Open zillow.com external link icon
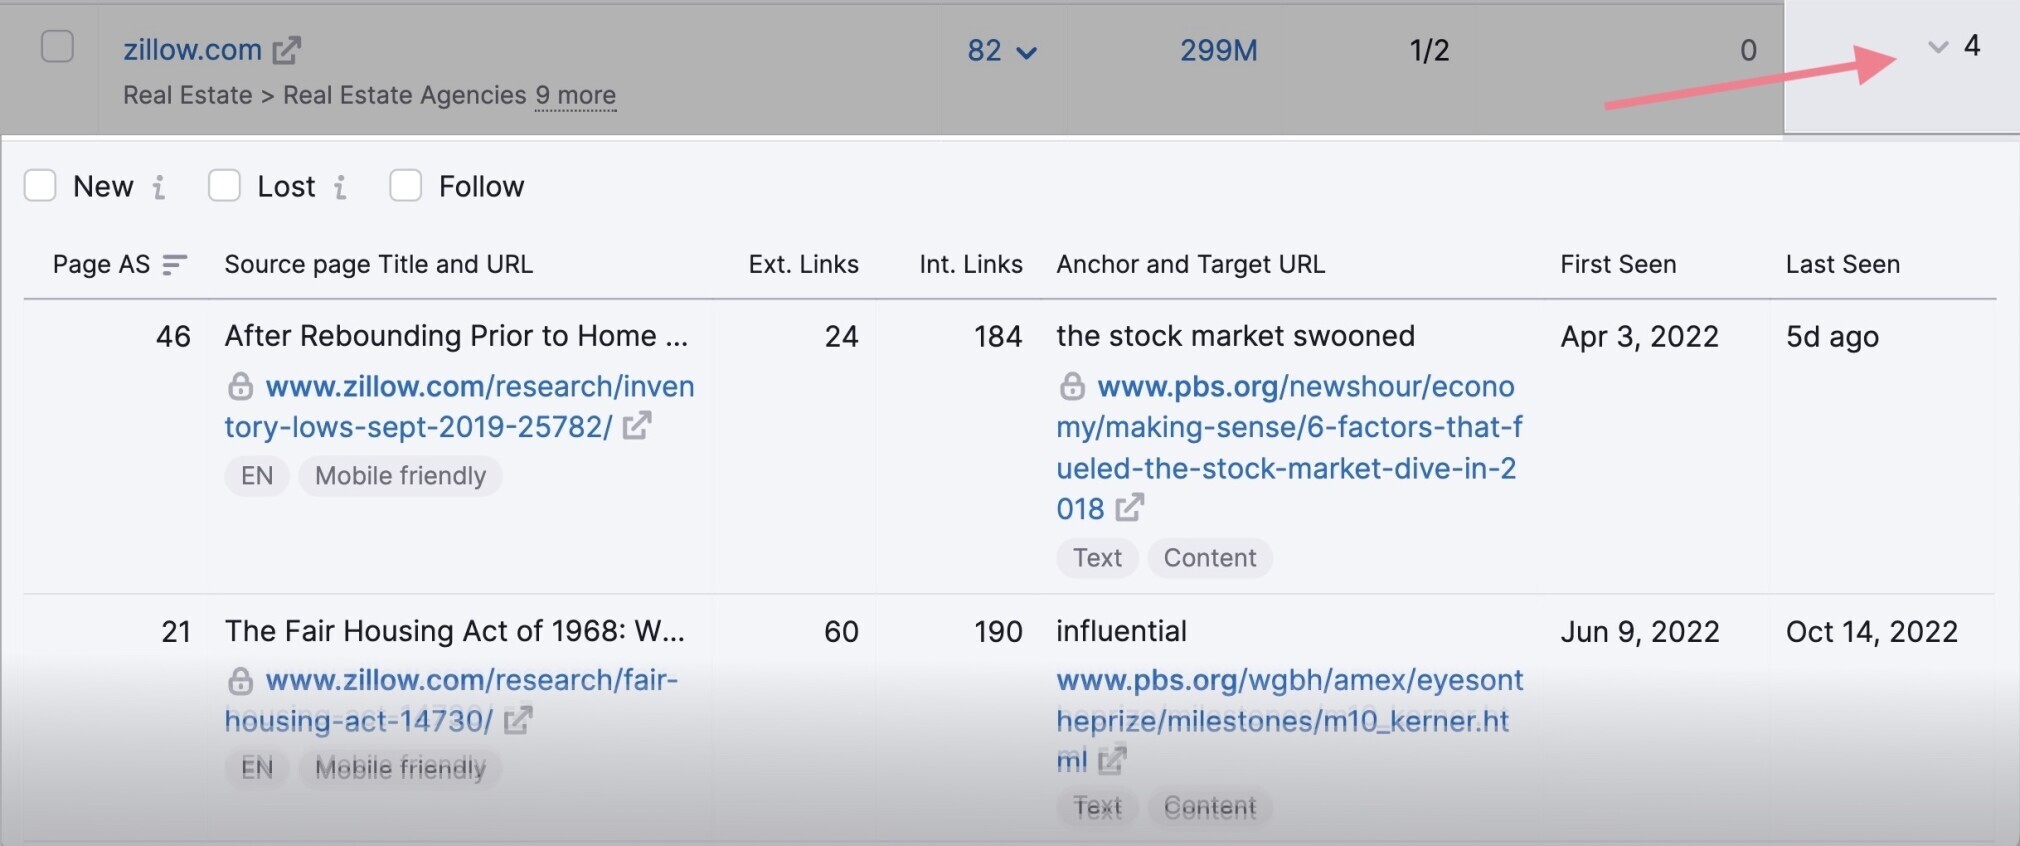This screenshot has height=846, width=2020. [x=287, y=50]
